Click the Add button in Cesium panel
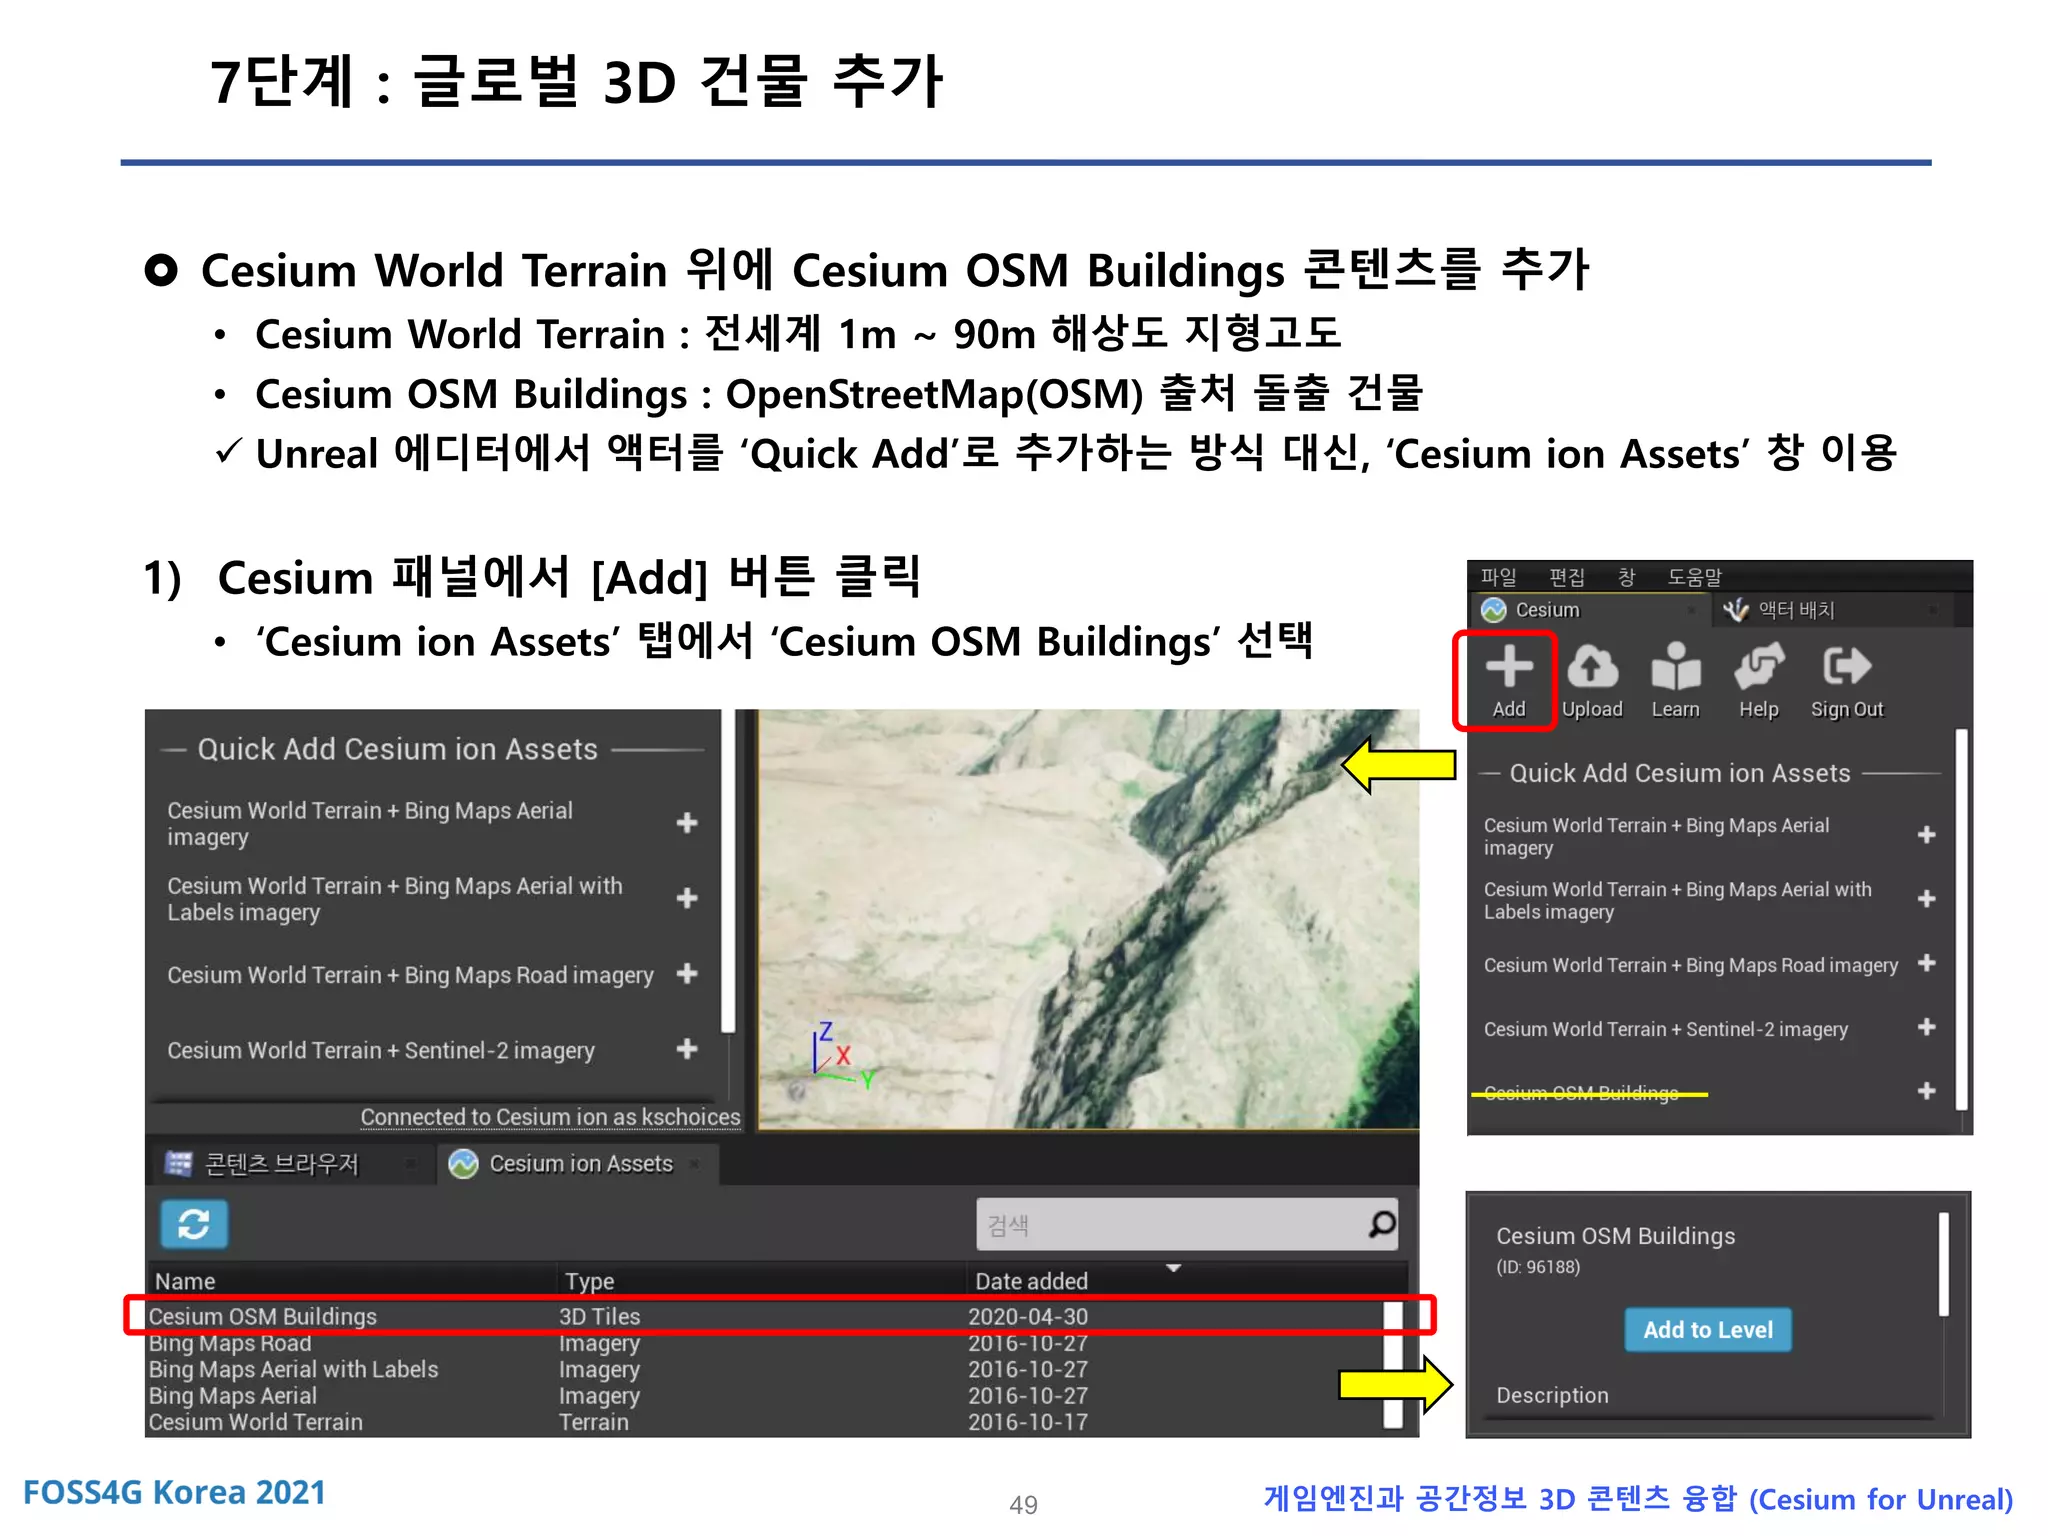The width and height of the screenshot is (2048, 1536). (x=1508, y=682)
